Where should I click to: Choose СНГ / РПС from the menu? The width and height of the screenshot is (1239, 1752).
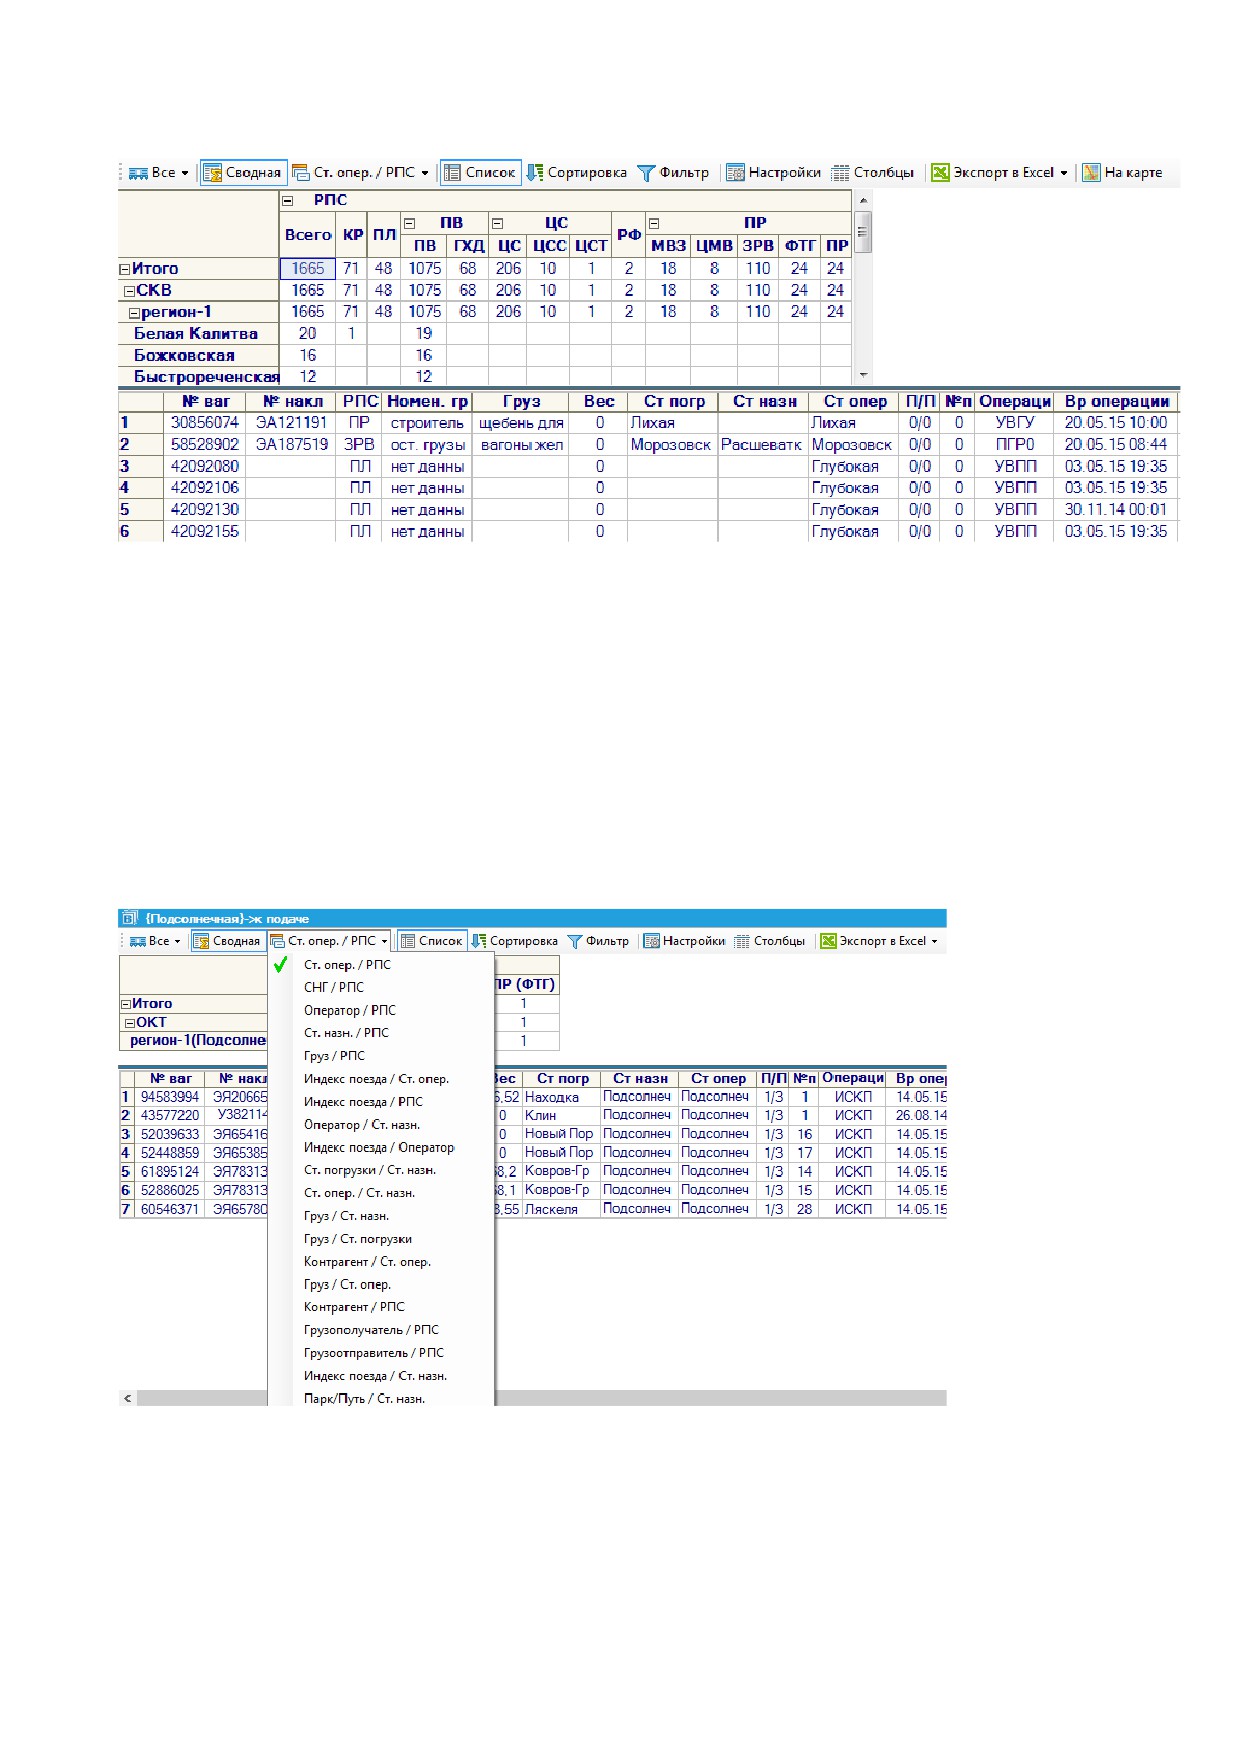pos(381,987)
